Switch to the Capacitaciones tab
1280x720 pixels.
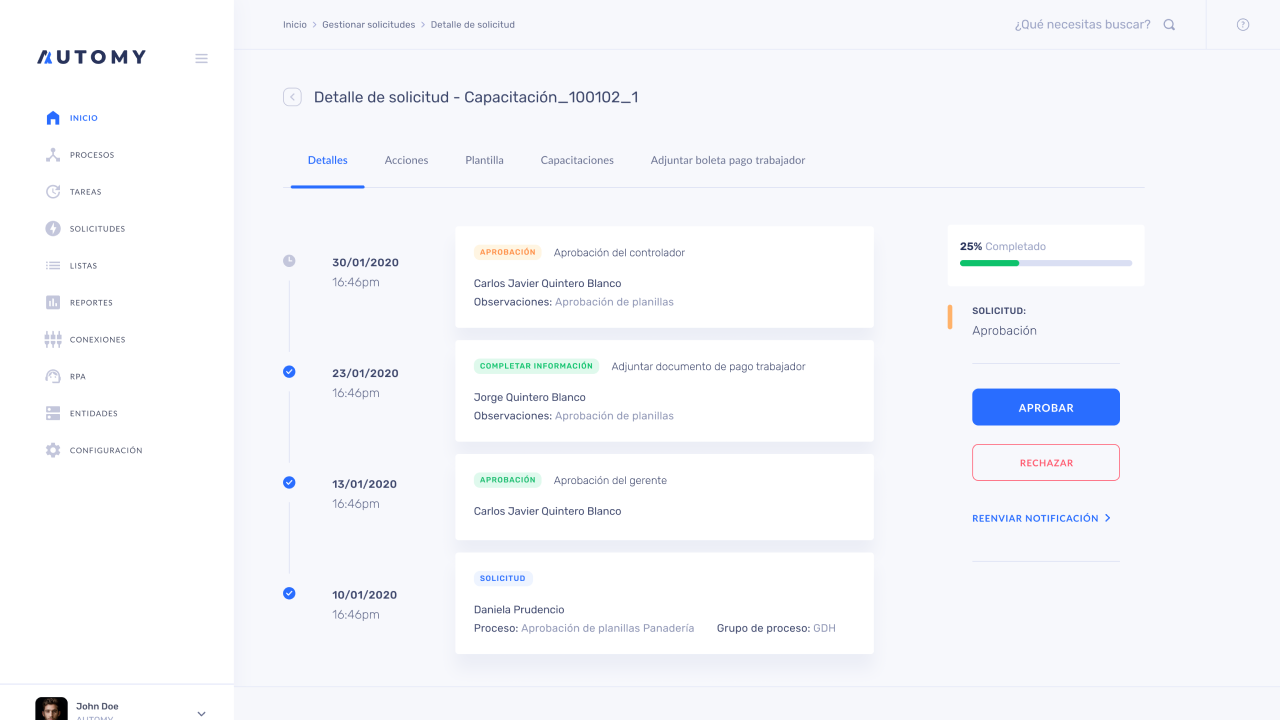point(576,160)
